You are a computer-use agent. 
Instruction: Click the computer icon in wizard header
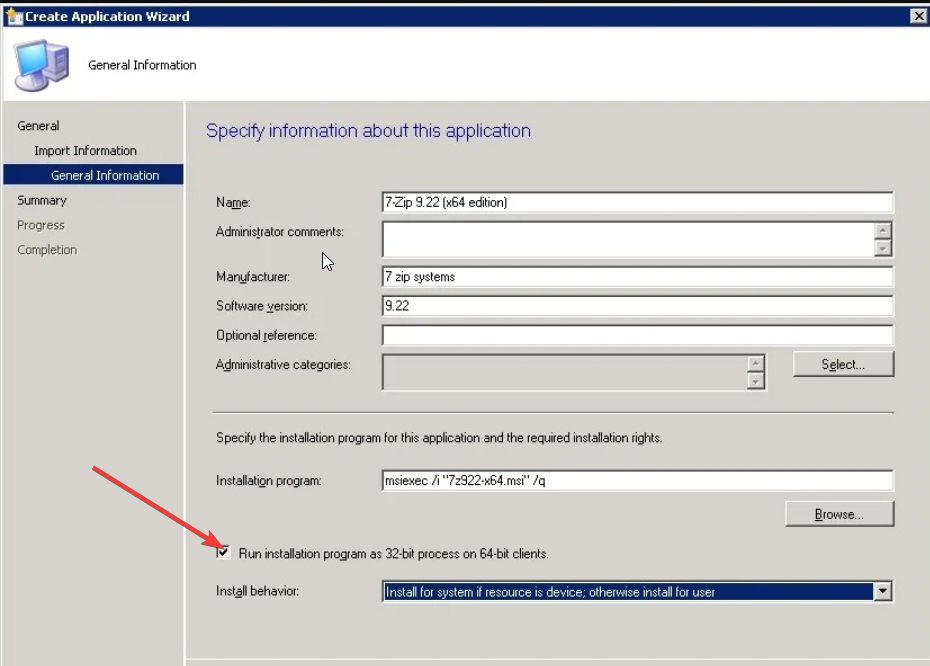coord(42,65)
